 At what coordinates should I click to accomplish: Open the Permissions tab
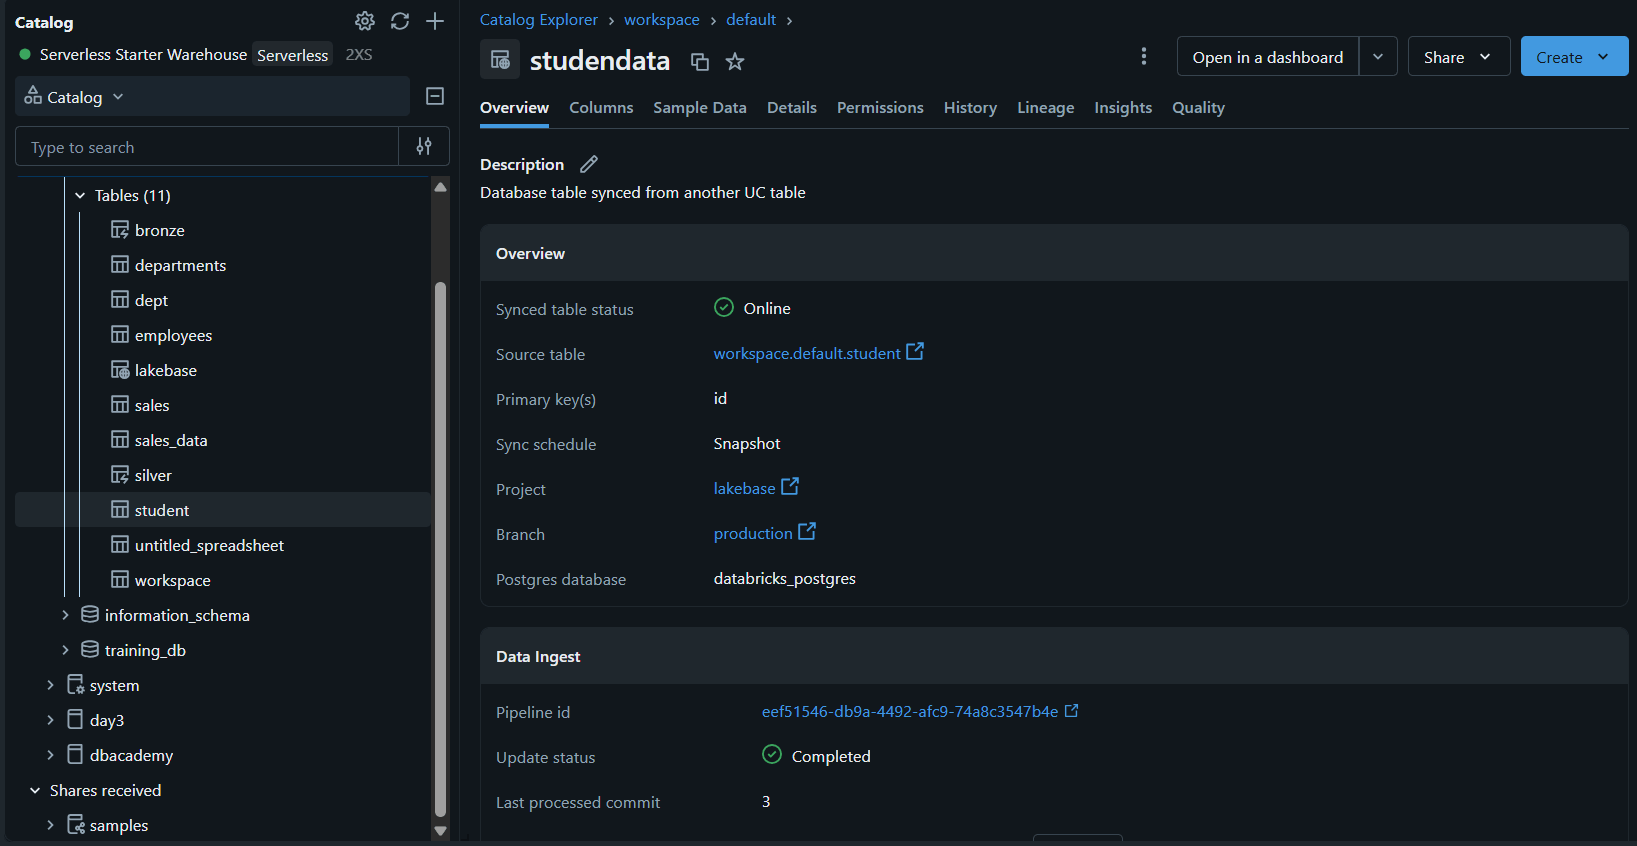coord(880,107)
